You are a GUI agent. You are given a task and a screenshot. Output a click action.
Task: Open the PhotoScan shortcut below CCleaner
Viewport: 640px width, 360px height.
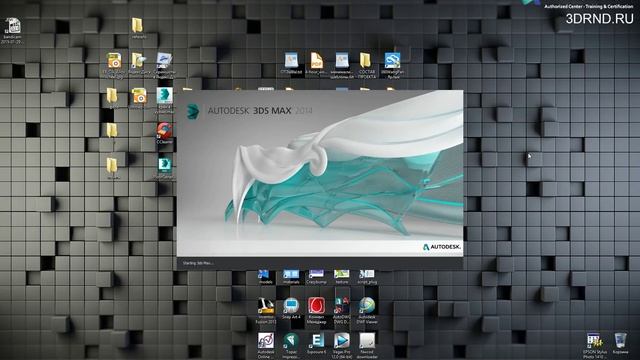164,168
